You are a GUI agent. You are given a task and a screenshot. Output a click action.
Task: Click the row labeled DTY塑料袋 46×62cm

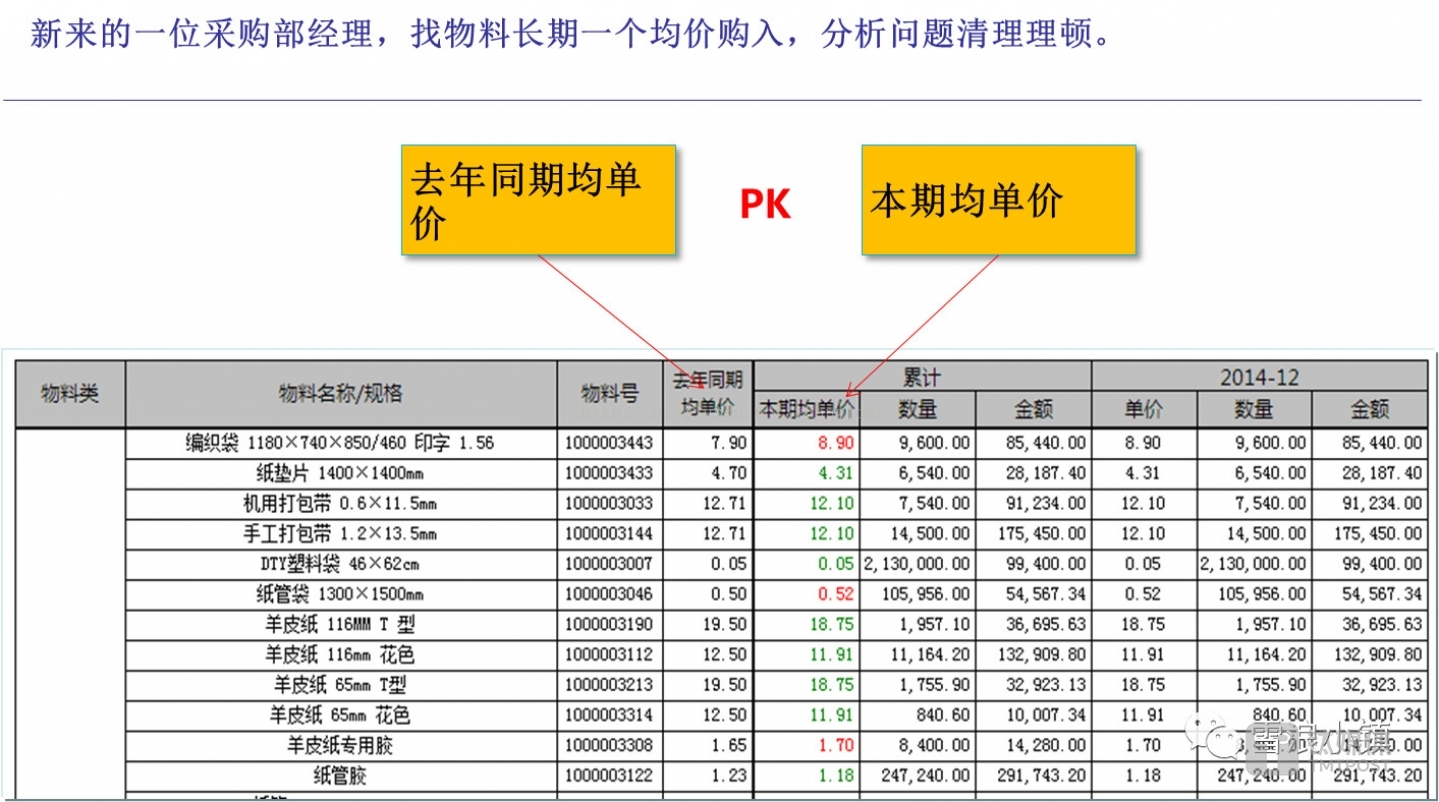[340, 564]
